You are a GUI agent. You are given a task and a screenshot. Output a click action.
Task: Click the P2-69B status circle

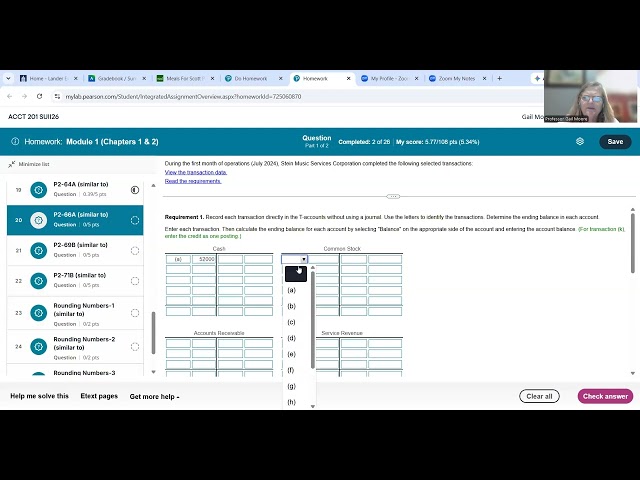pyautogui.click(x=135, y=251)
